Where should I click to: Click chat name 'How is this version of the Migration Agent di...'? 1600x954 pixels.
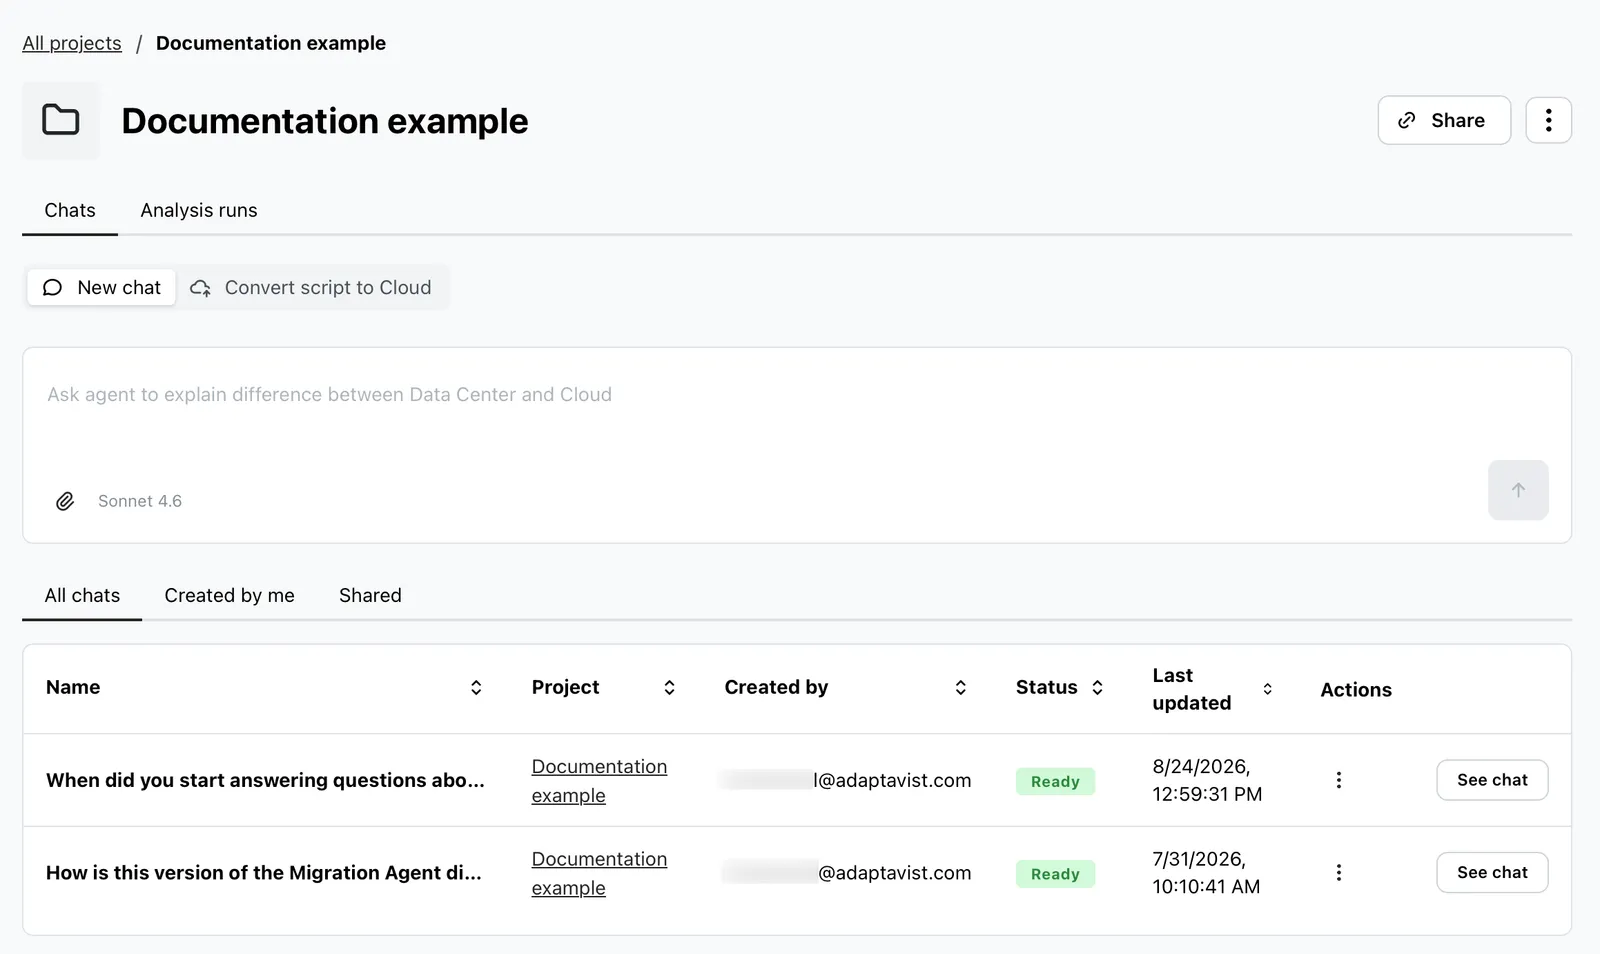tap(264, 873)
